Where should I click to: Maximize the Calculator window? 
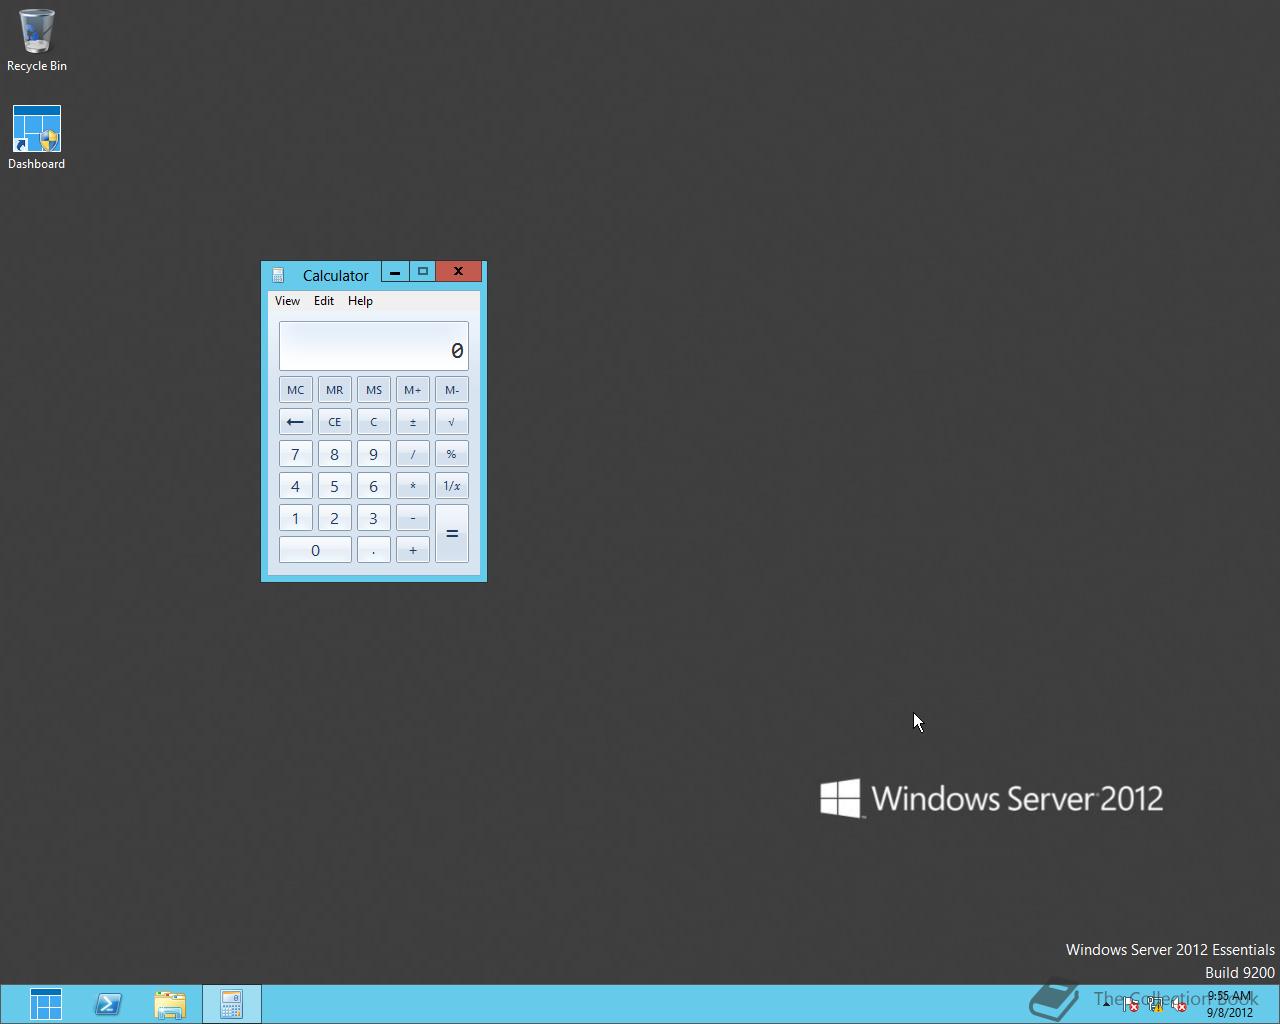pyautogui.click(x=422, y=272)
